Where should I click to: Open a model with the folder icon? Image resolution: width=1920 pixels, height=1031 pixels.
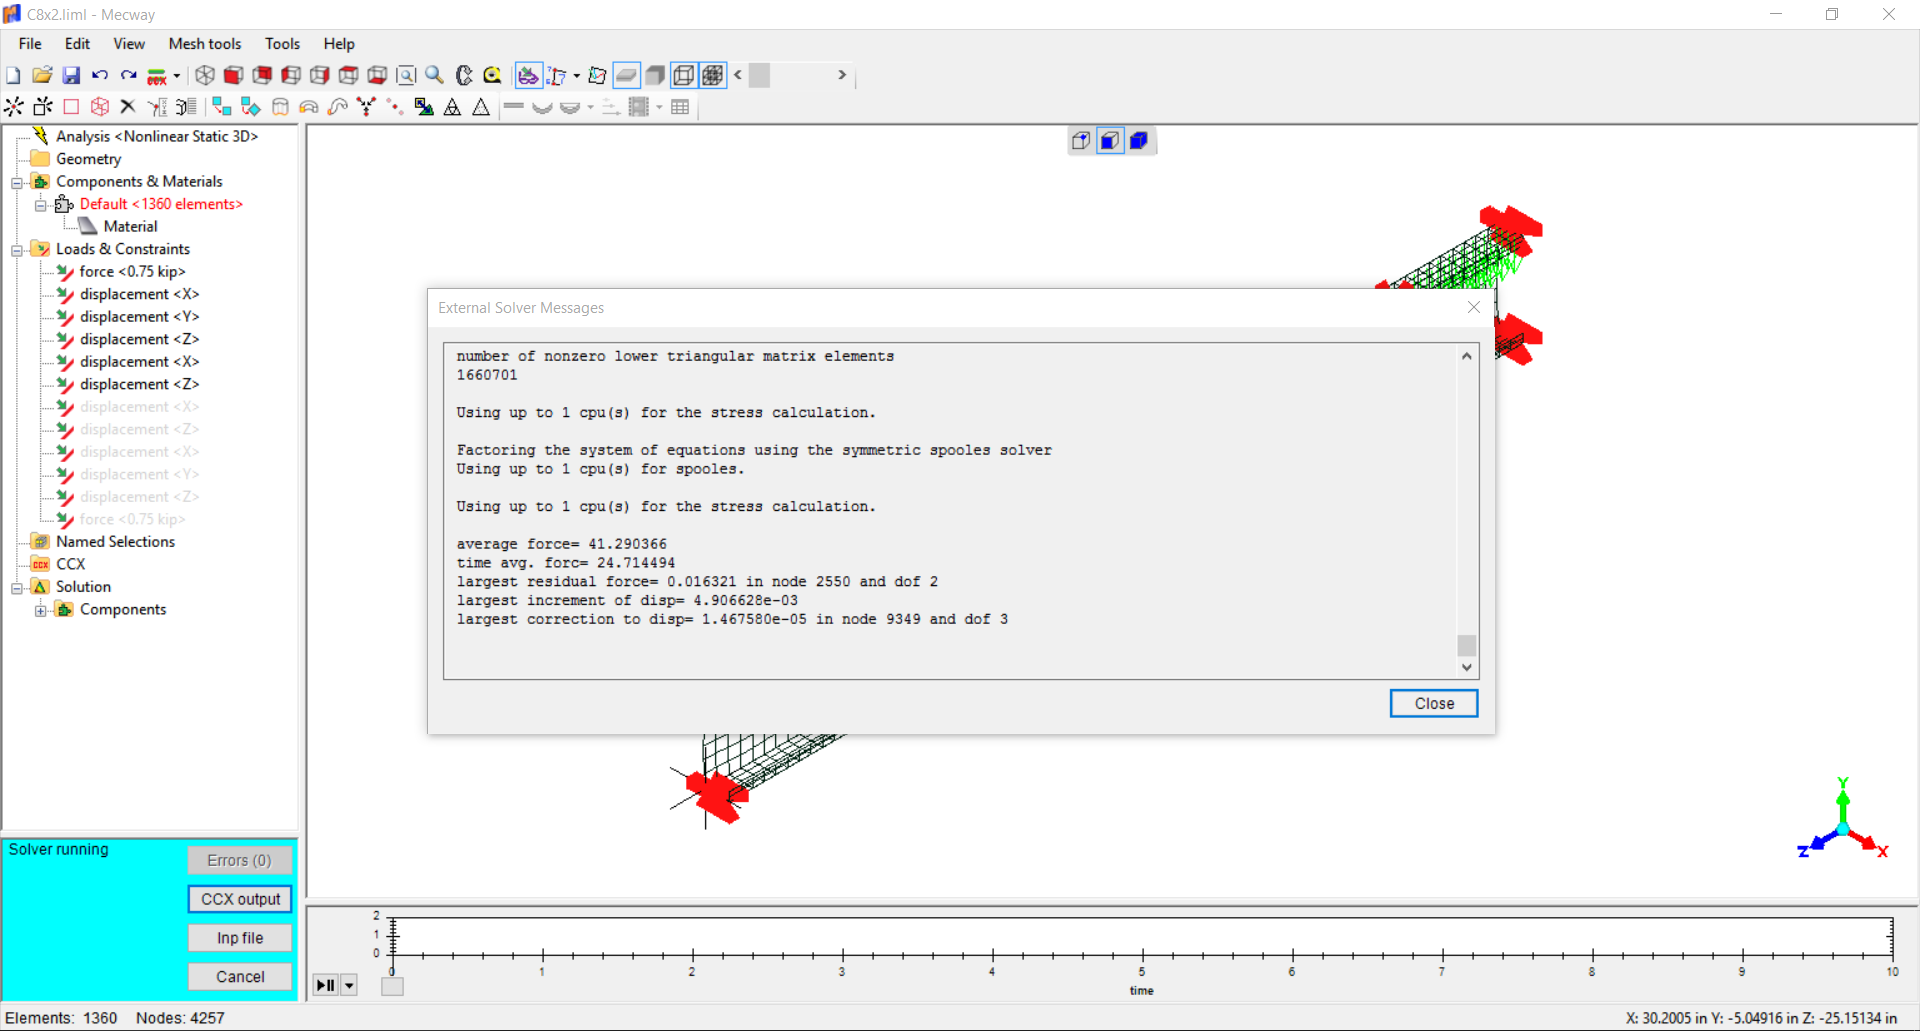tap(42, 75)
